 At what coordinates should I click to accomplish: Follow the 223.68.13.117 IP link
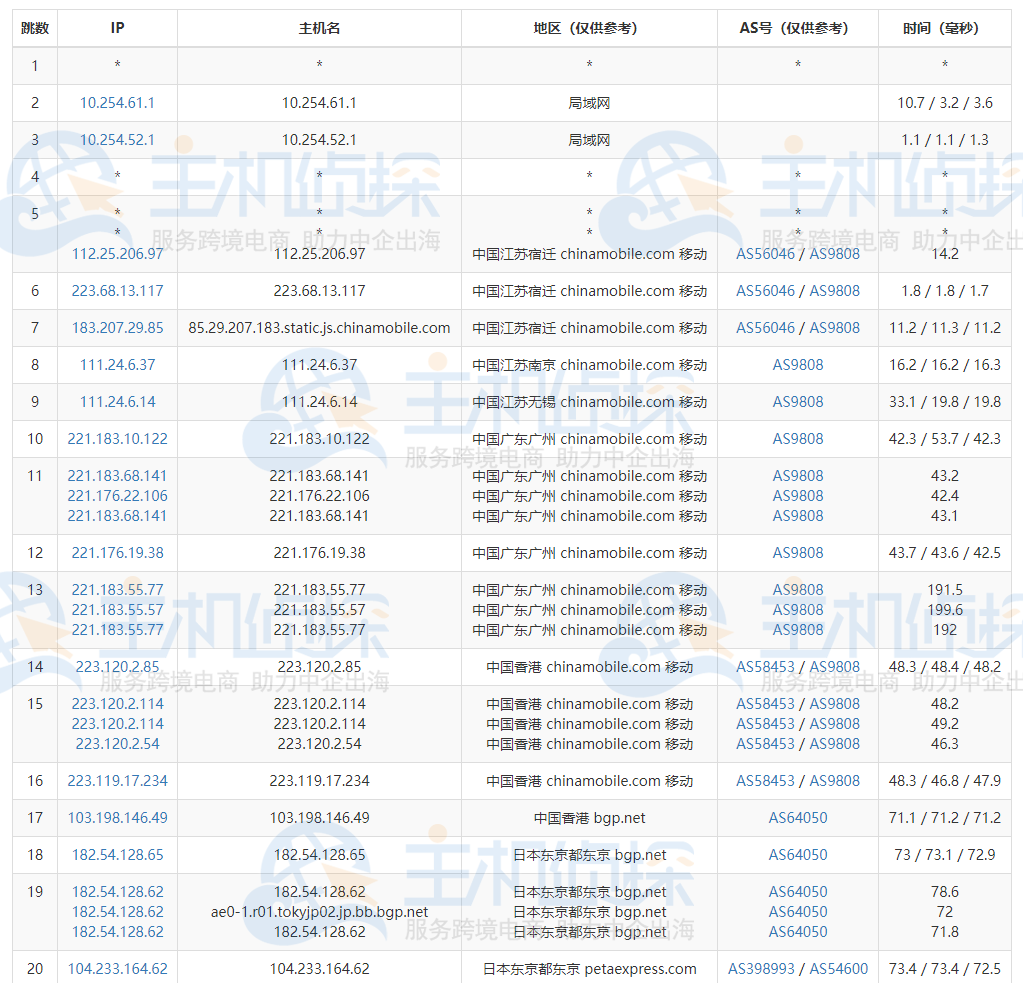click(117, 291)
